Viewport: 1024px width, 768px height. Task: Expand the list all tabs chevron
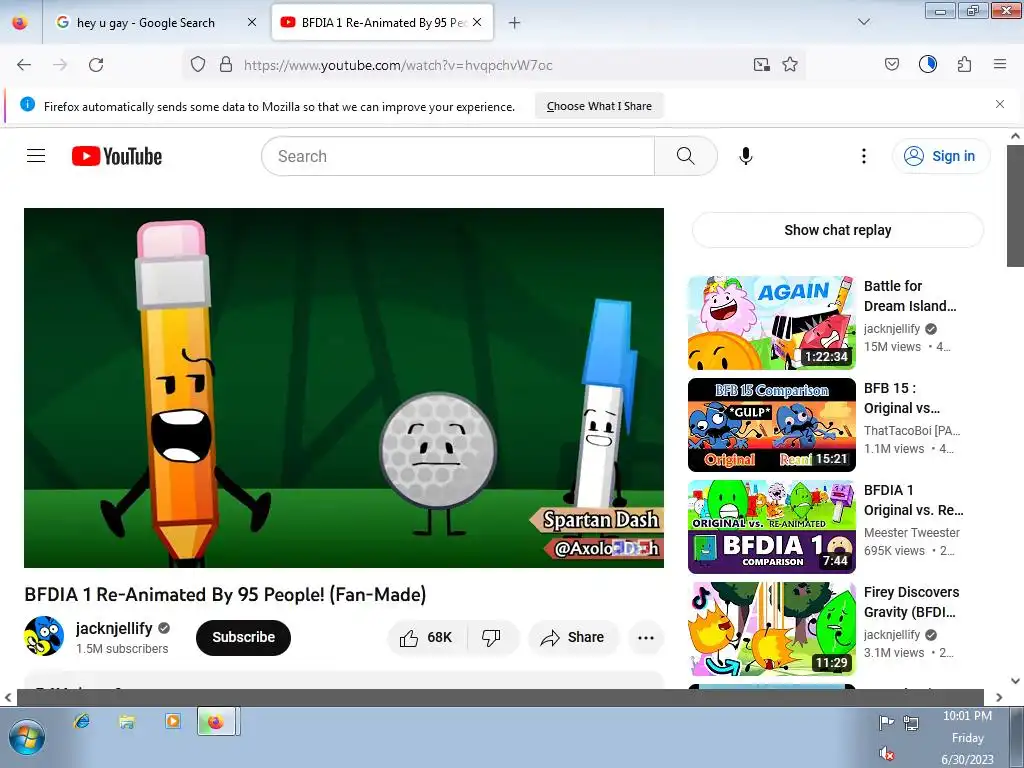(x=864, y=22)
